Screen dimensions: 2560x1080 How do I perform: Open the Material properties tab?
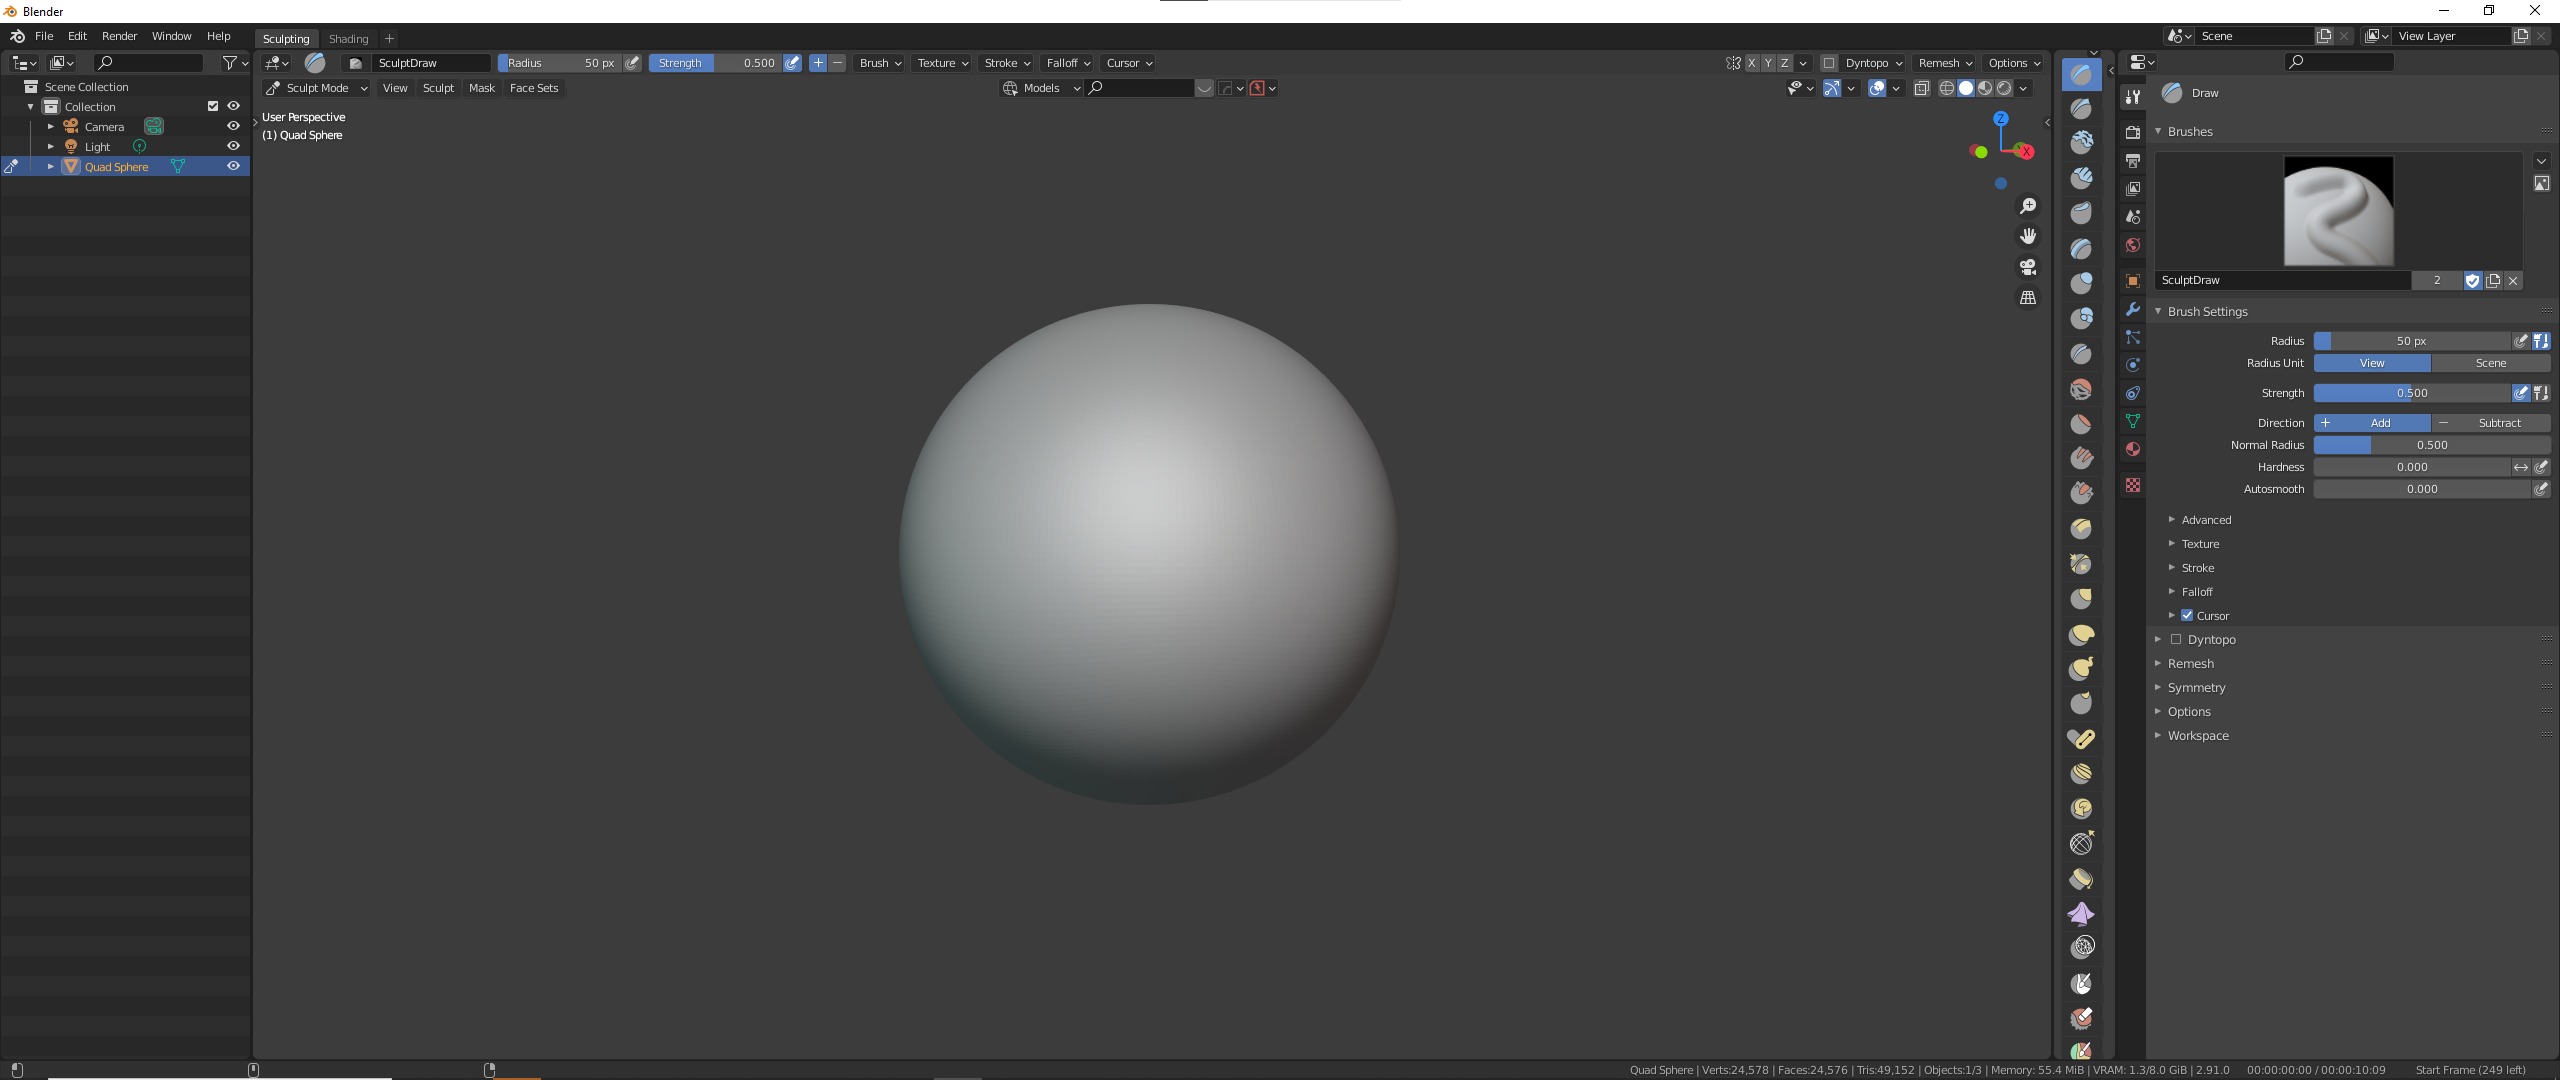[x=2133, y=449]
